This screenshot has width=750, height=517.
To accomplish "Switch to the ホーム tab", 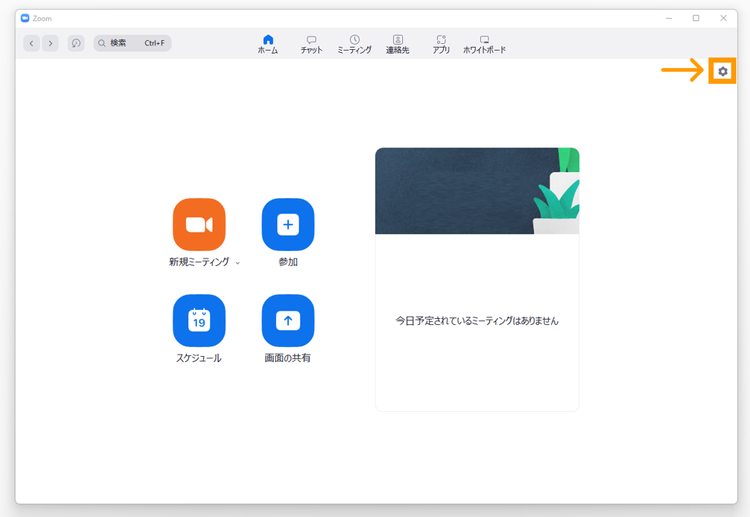I will coord(268,44).
